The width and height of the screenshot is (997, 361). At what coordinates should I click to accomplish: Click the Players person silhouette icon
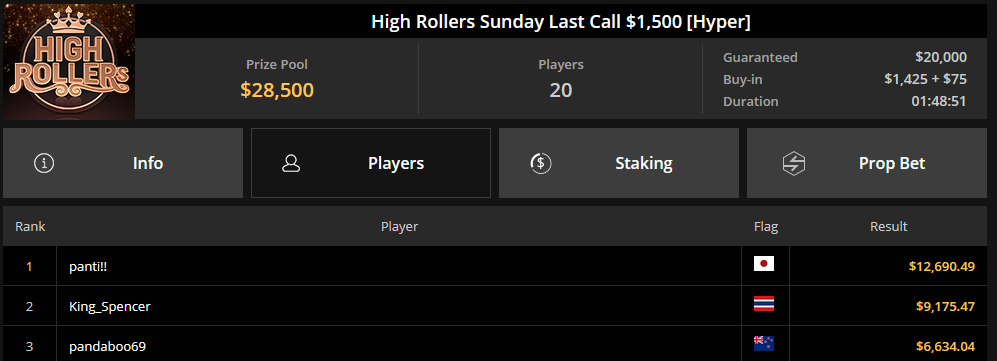pos(291,163)
